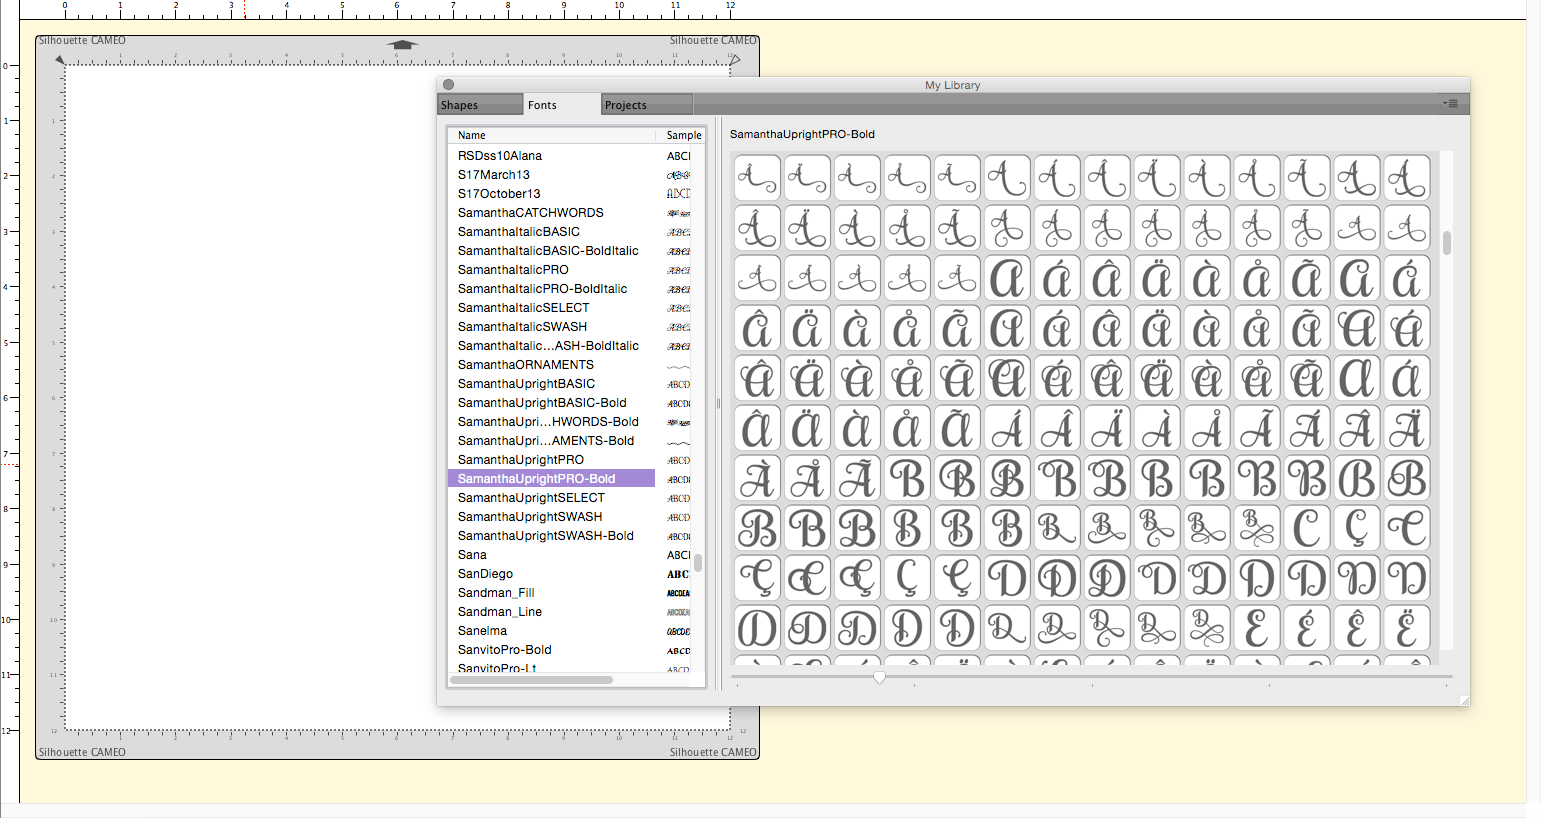
Task: Open the Projects tab
Action: [647, 105]
